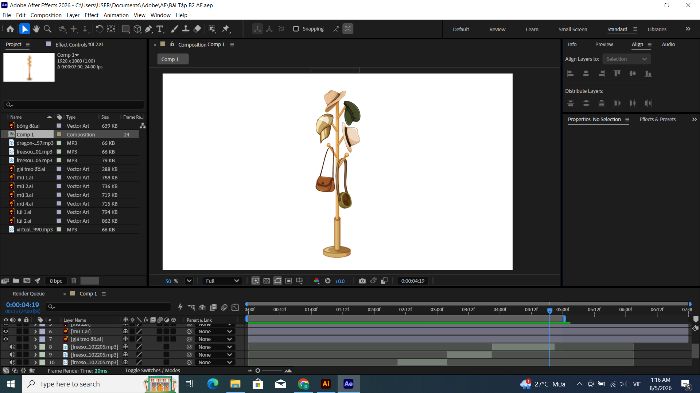Open parent dropdown for layer 7
This screenshot has width=700, height=393.
[x=216, y=339]
